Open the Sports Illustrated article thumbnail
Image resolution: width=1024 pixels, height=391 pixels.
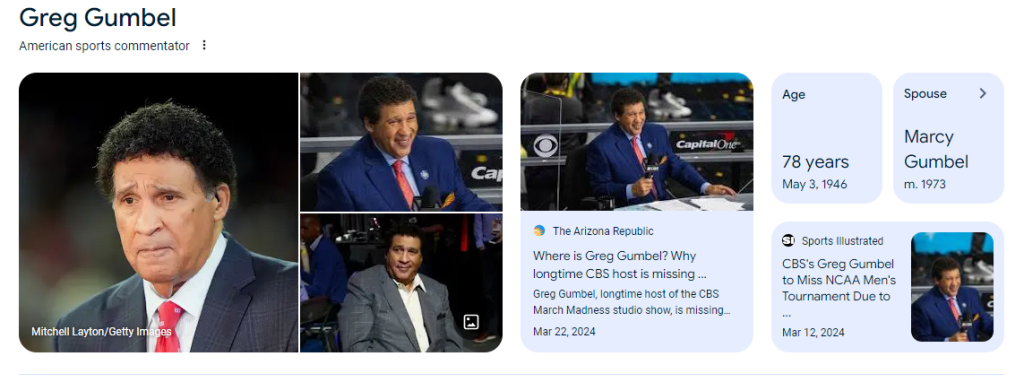click(x=952, y=287)
